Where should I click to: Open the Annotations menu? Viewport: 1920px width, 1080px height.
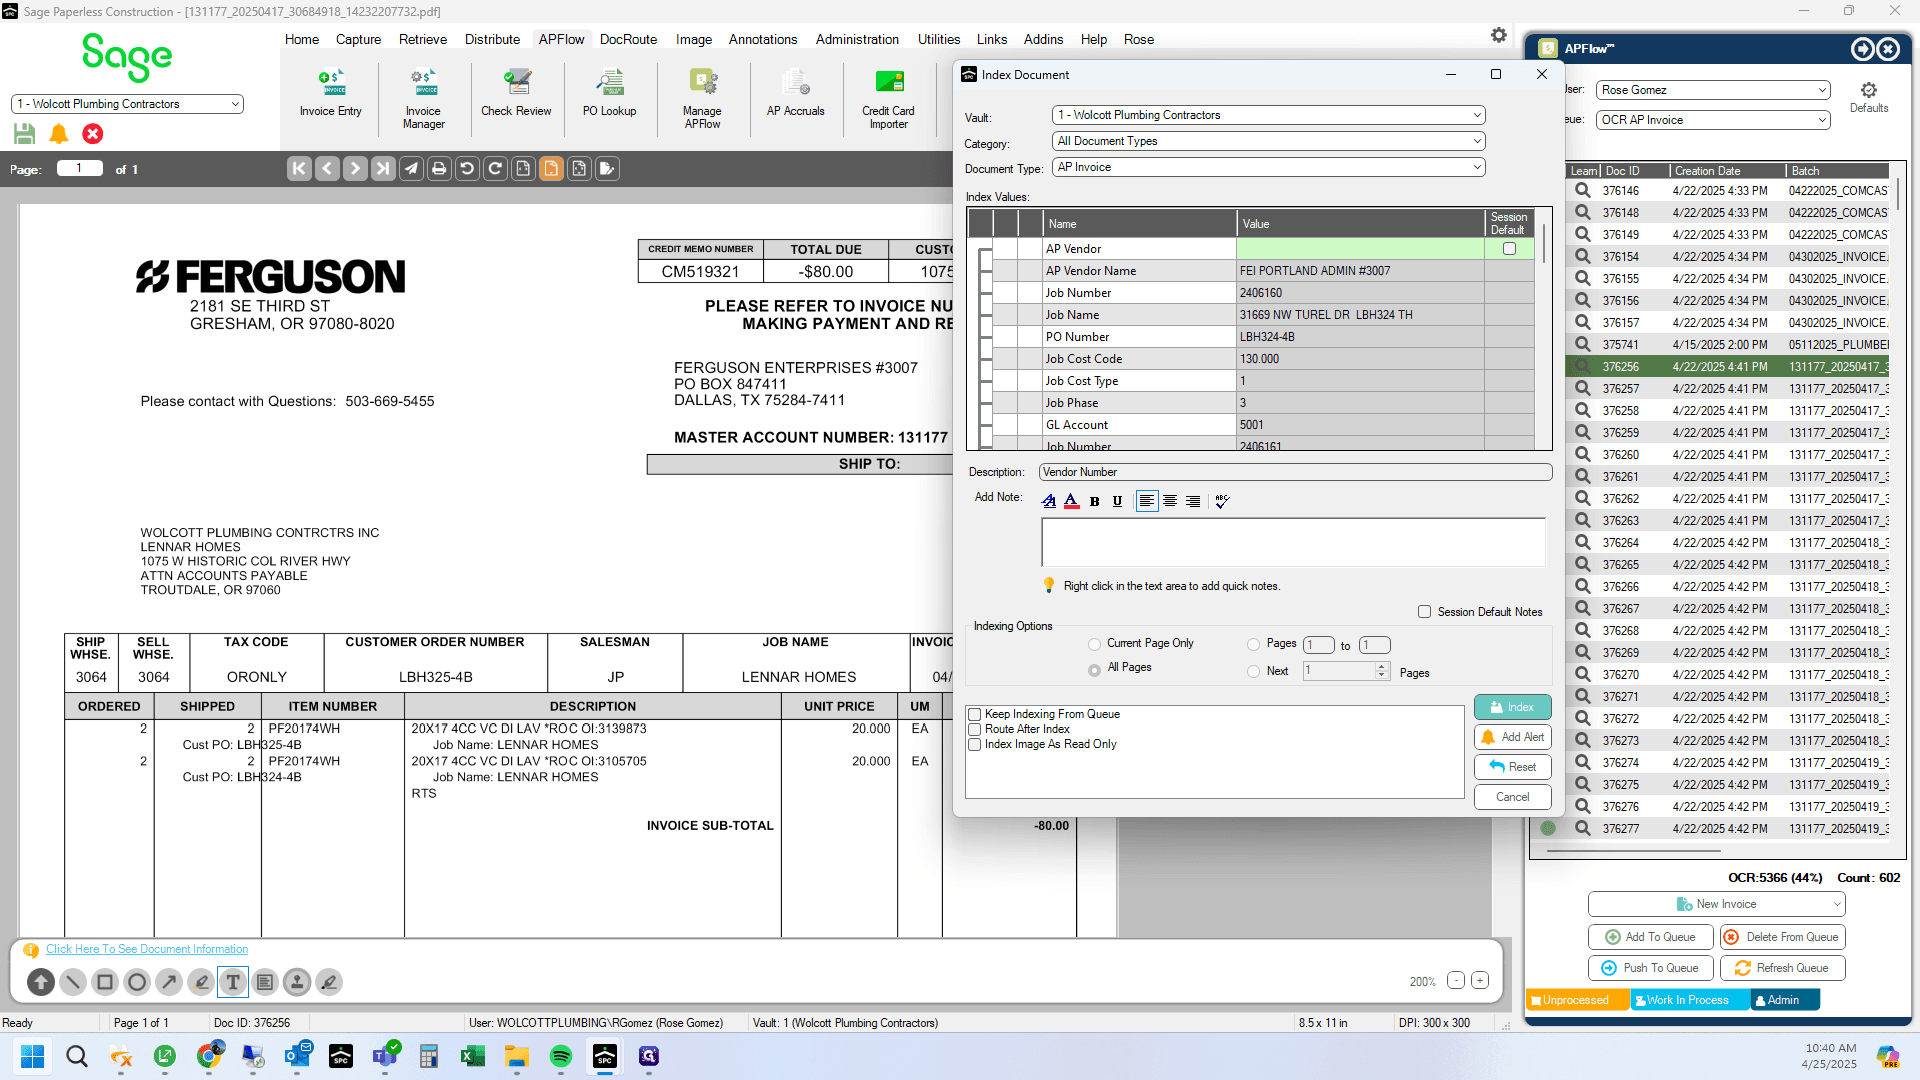[x=763, y=39]
